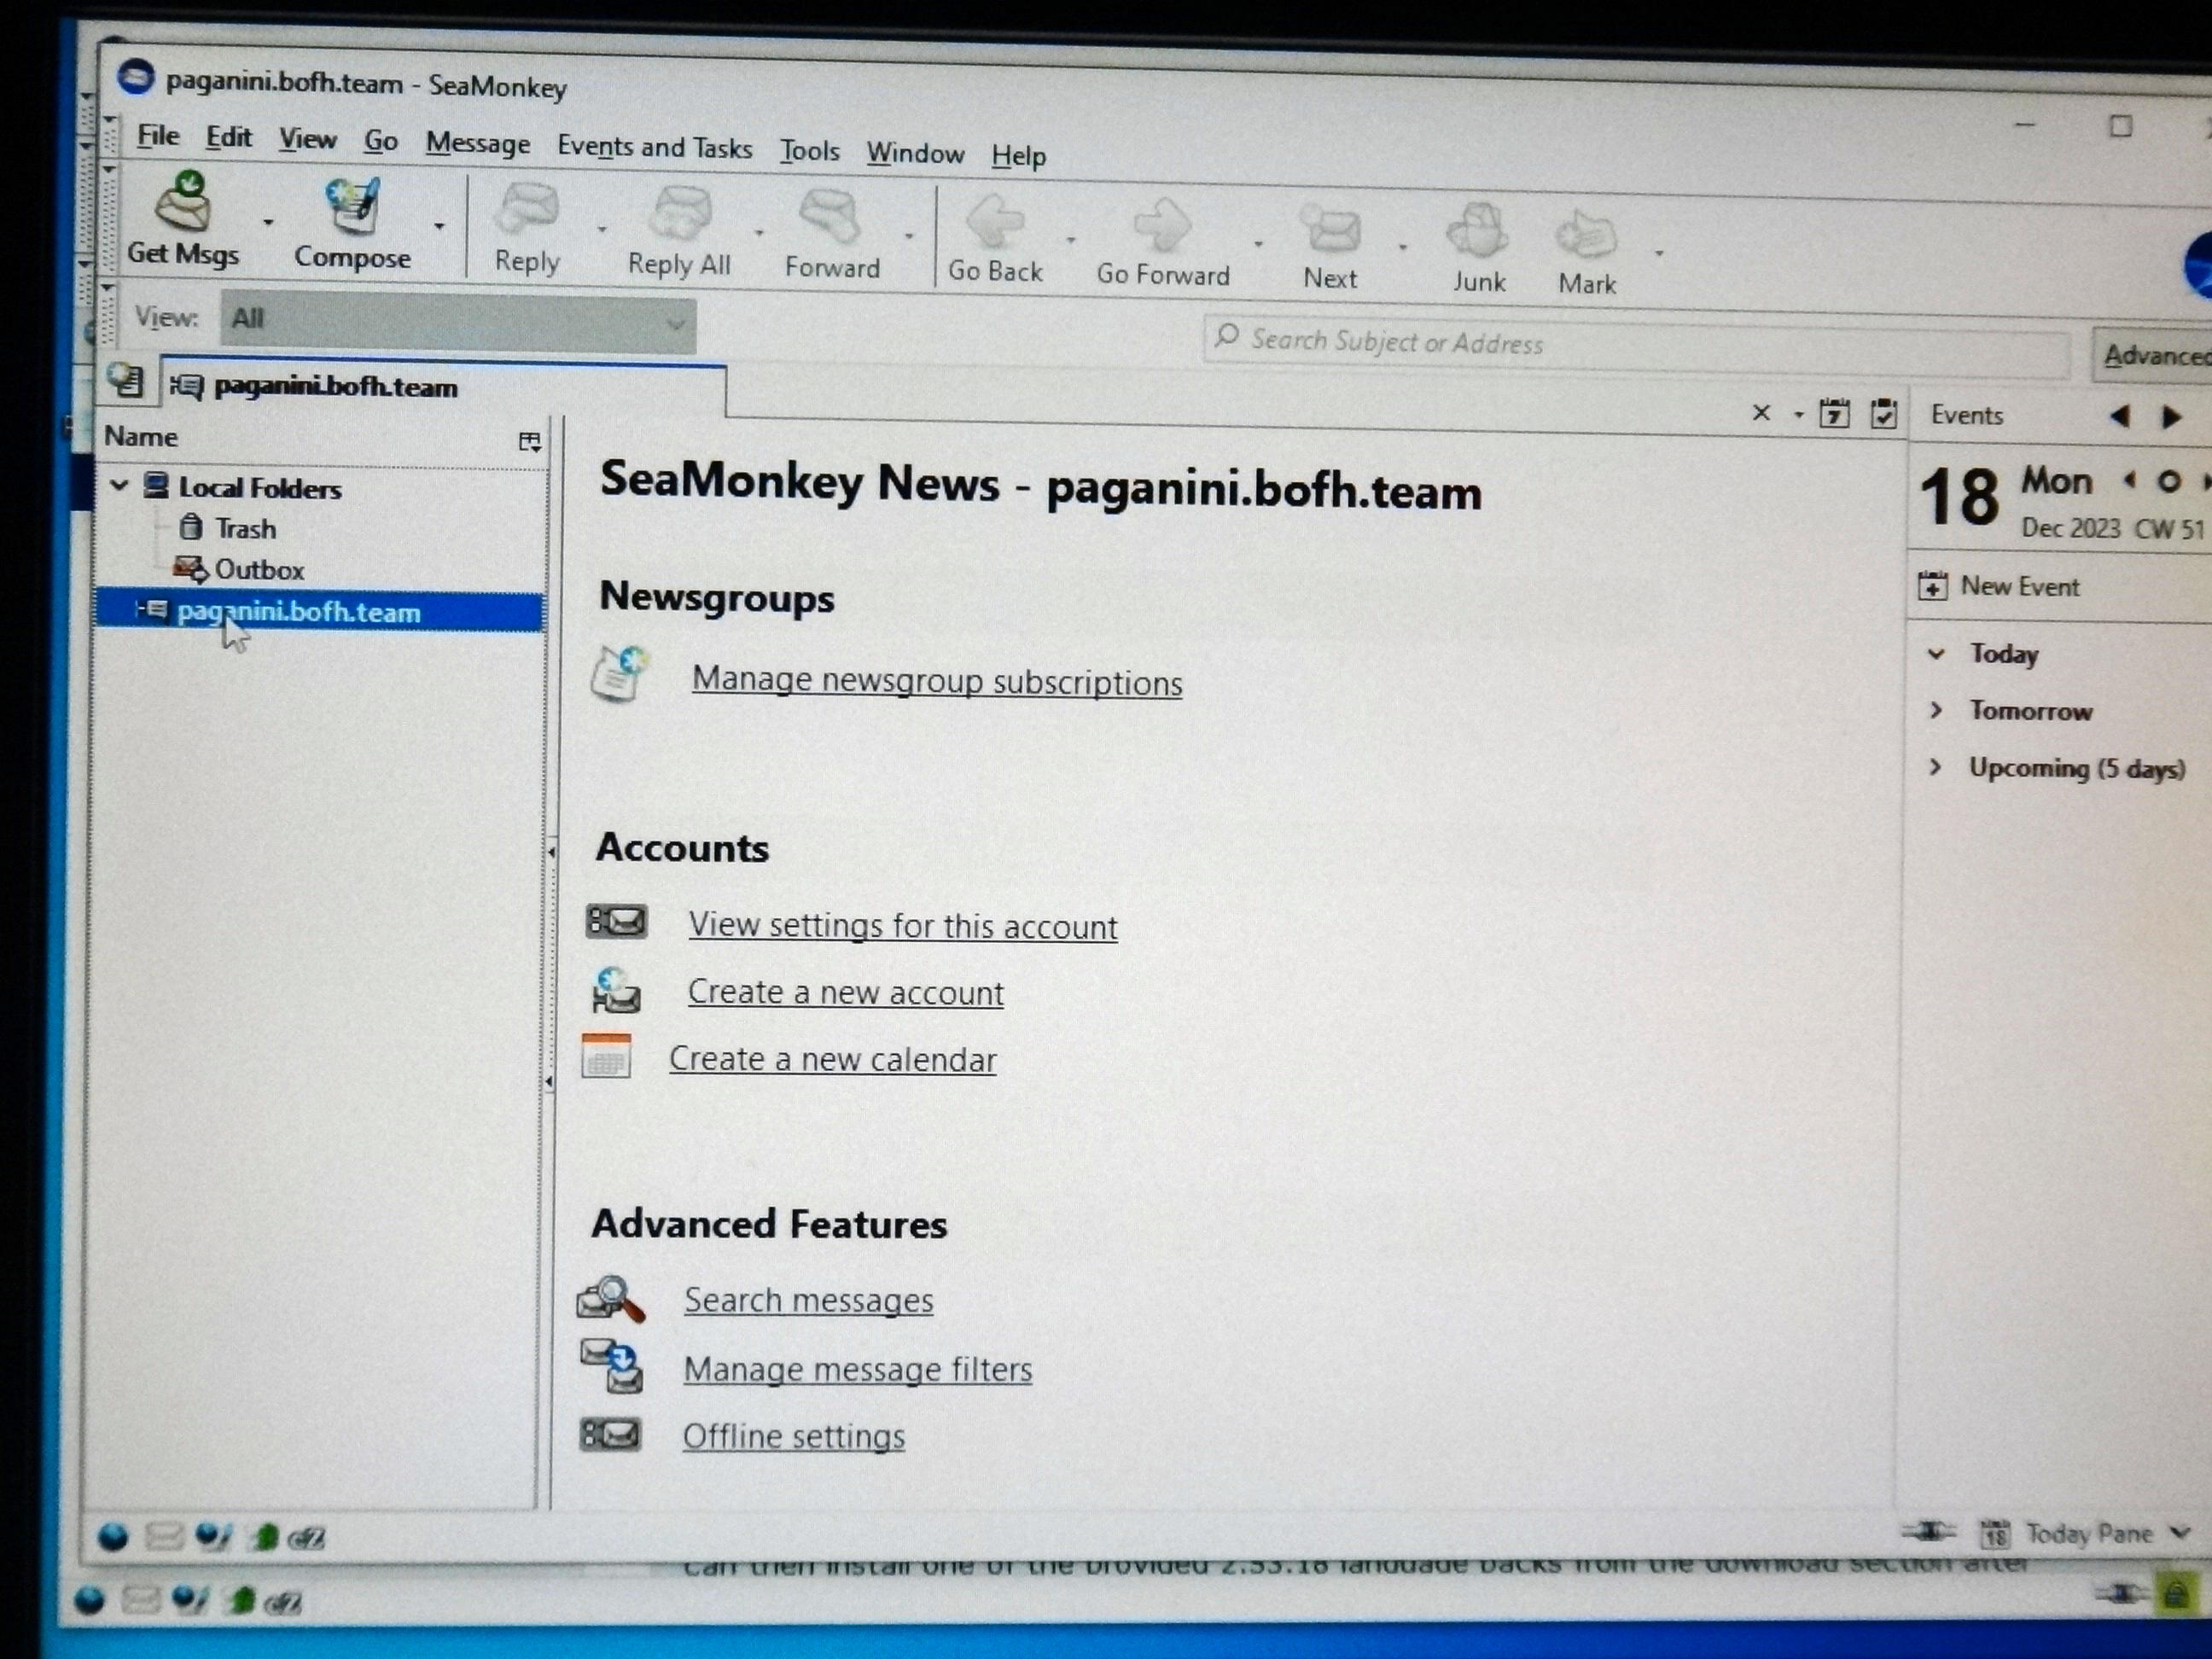Click the Advanced search button

2152,355
